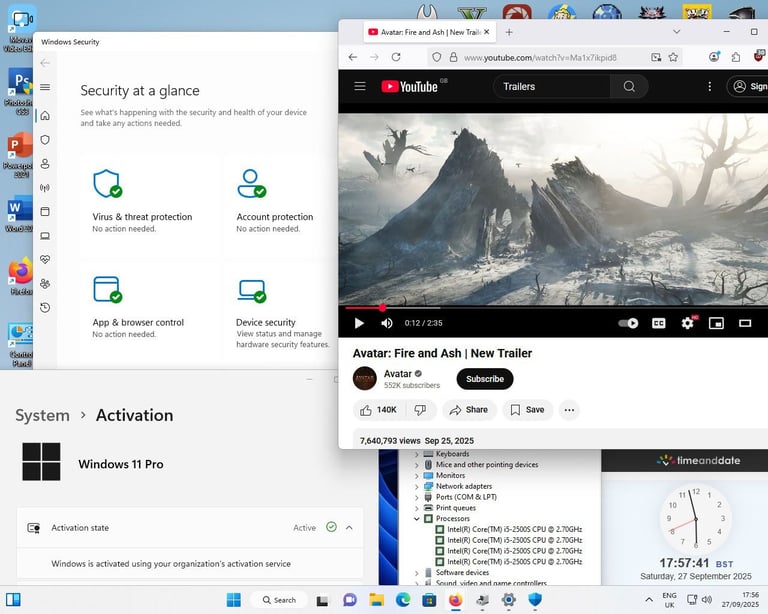Screen dimensions: 768x614
Task: Toggle Windows Security hamburger navigation menu
Action: tap(45, 87)
